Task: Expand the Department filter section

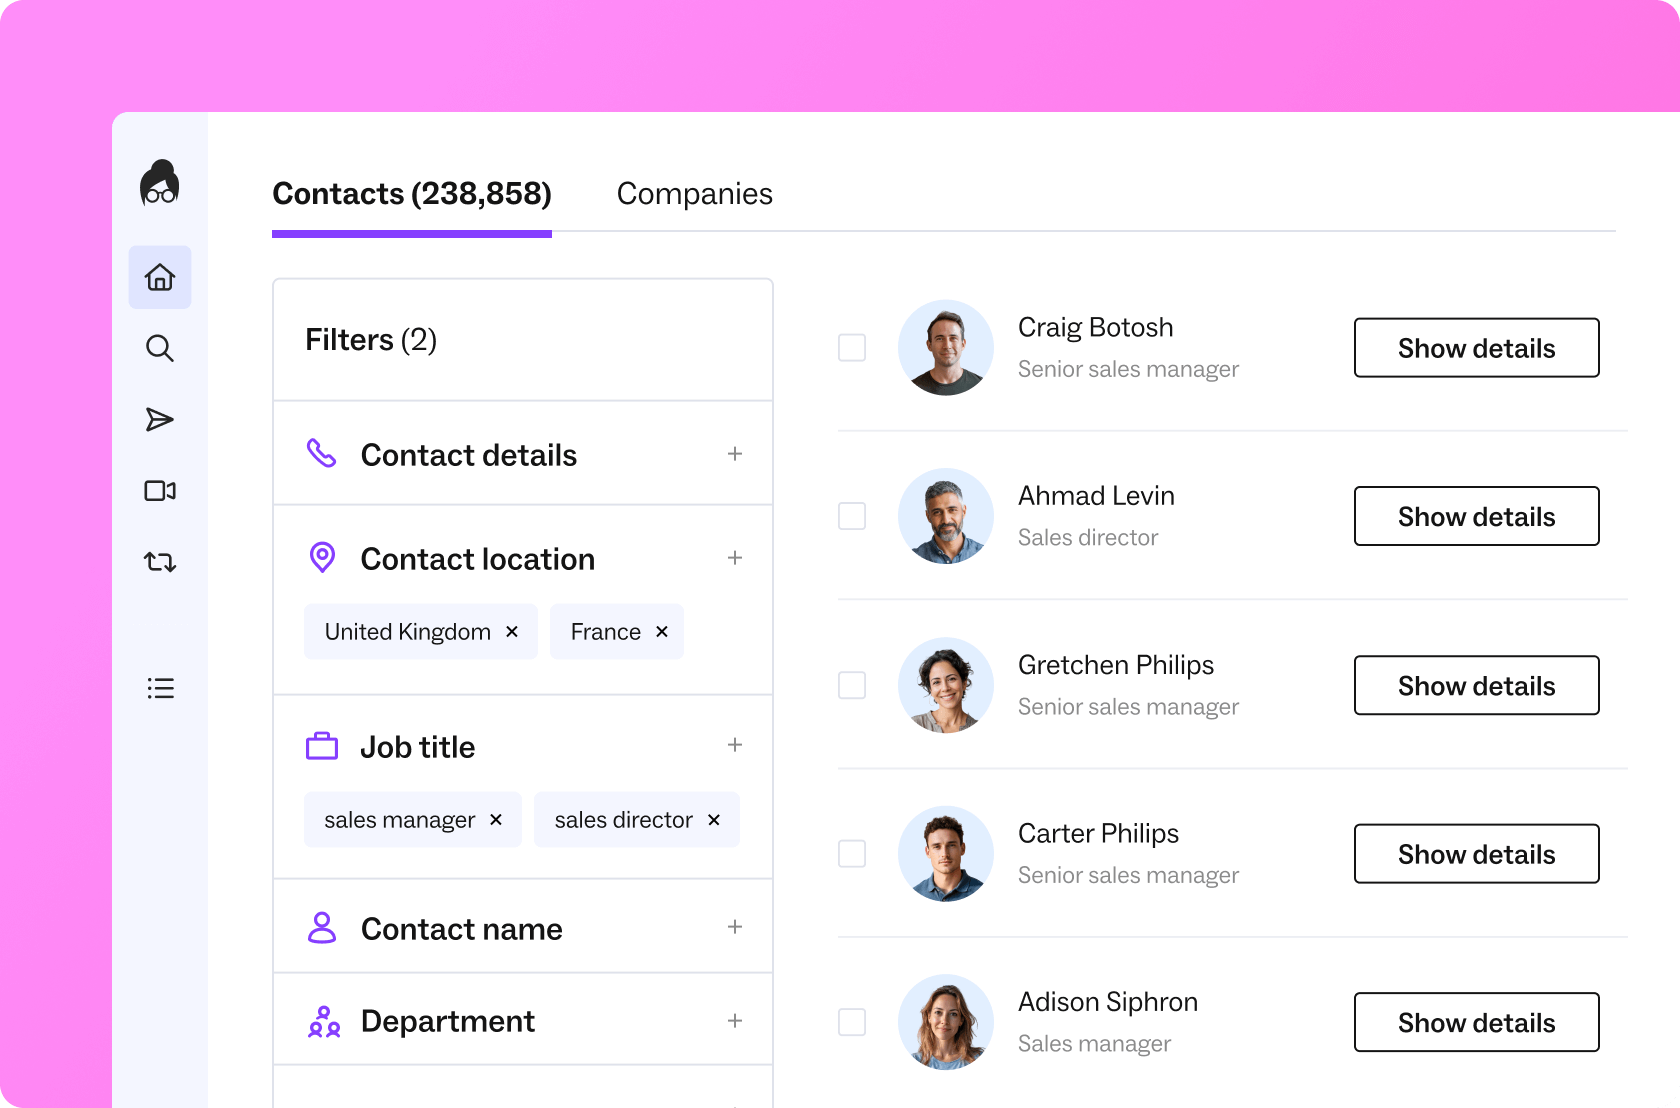Action: [x=735, y=1021]
